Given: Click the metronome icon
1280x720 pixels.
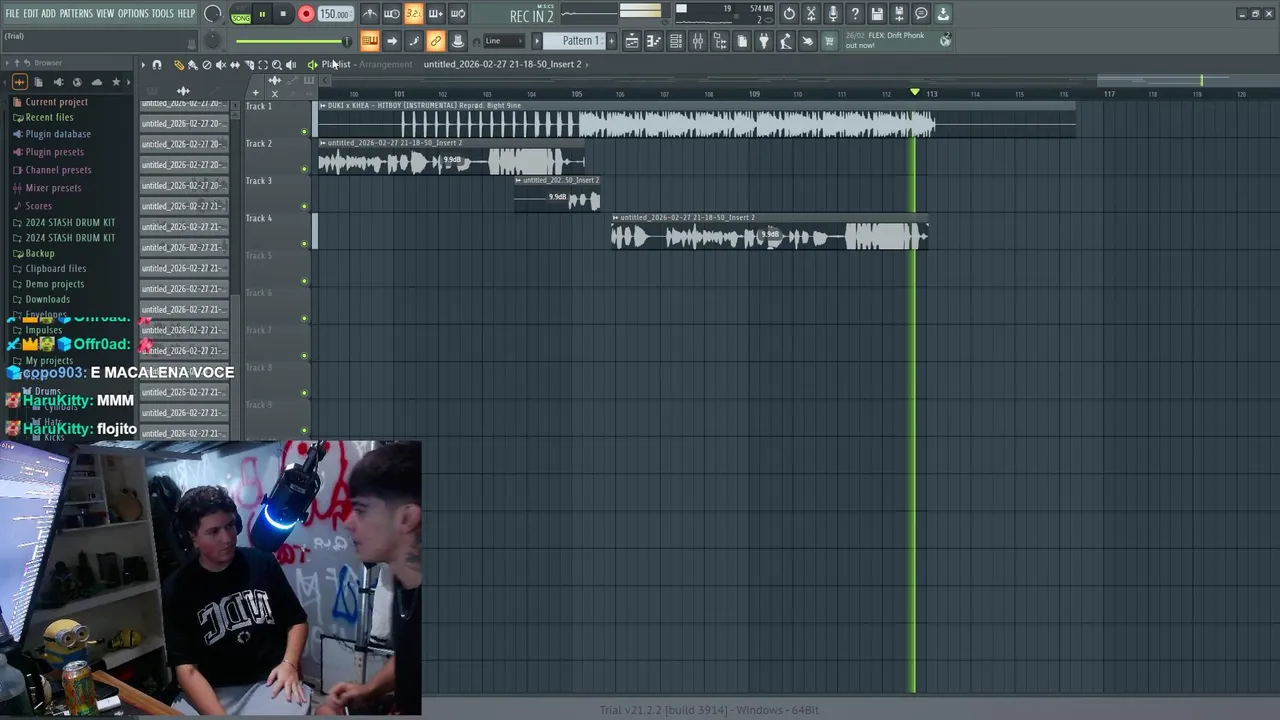Looking at the screenshot, I should pyautogui.click(x=370, y=14).
